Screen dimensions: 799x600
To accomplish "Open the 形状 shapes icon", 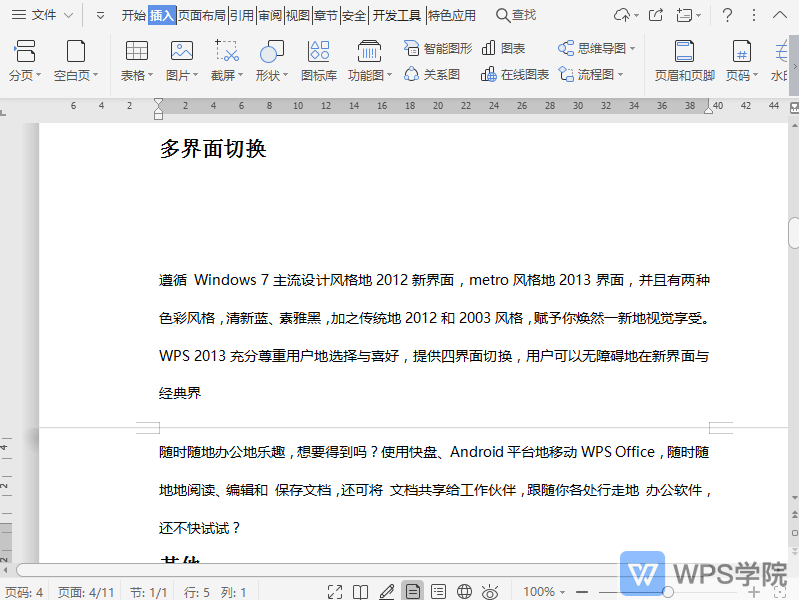I will point(271,51).
